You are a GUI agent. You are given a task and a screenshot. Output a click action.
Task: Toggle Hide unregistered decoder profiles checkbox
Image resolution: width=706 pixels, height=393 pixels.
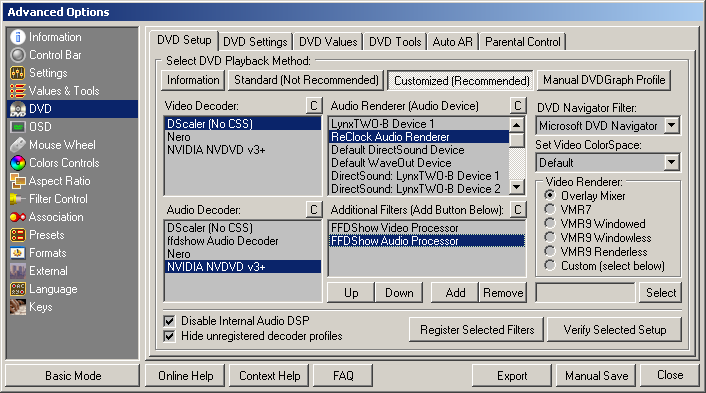[x=169, y=336]
